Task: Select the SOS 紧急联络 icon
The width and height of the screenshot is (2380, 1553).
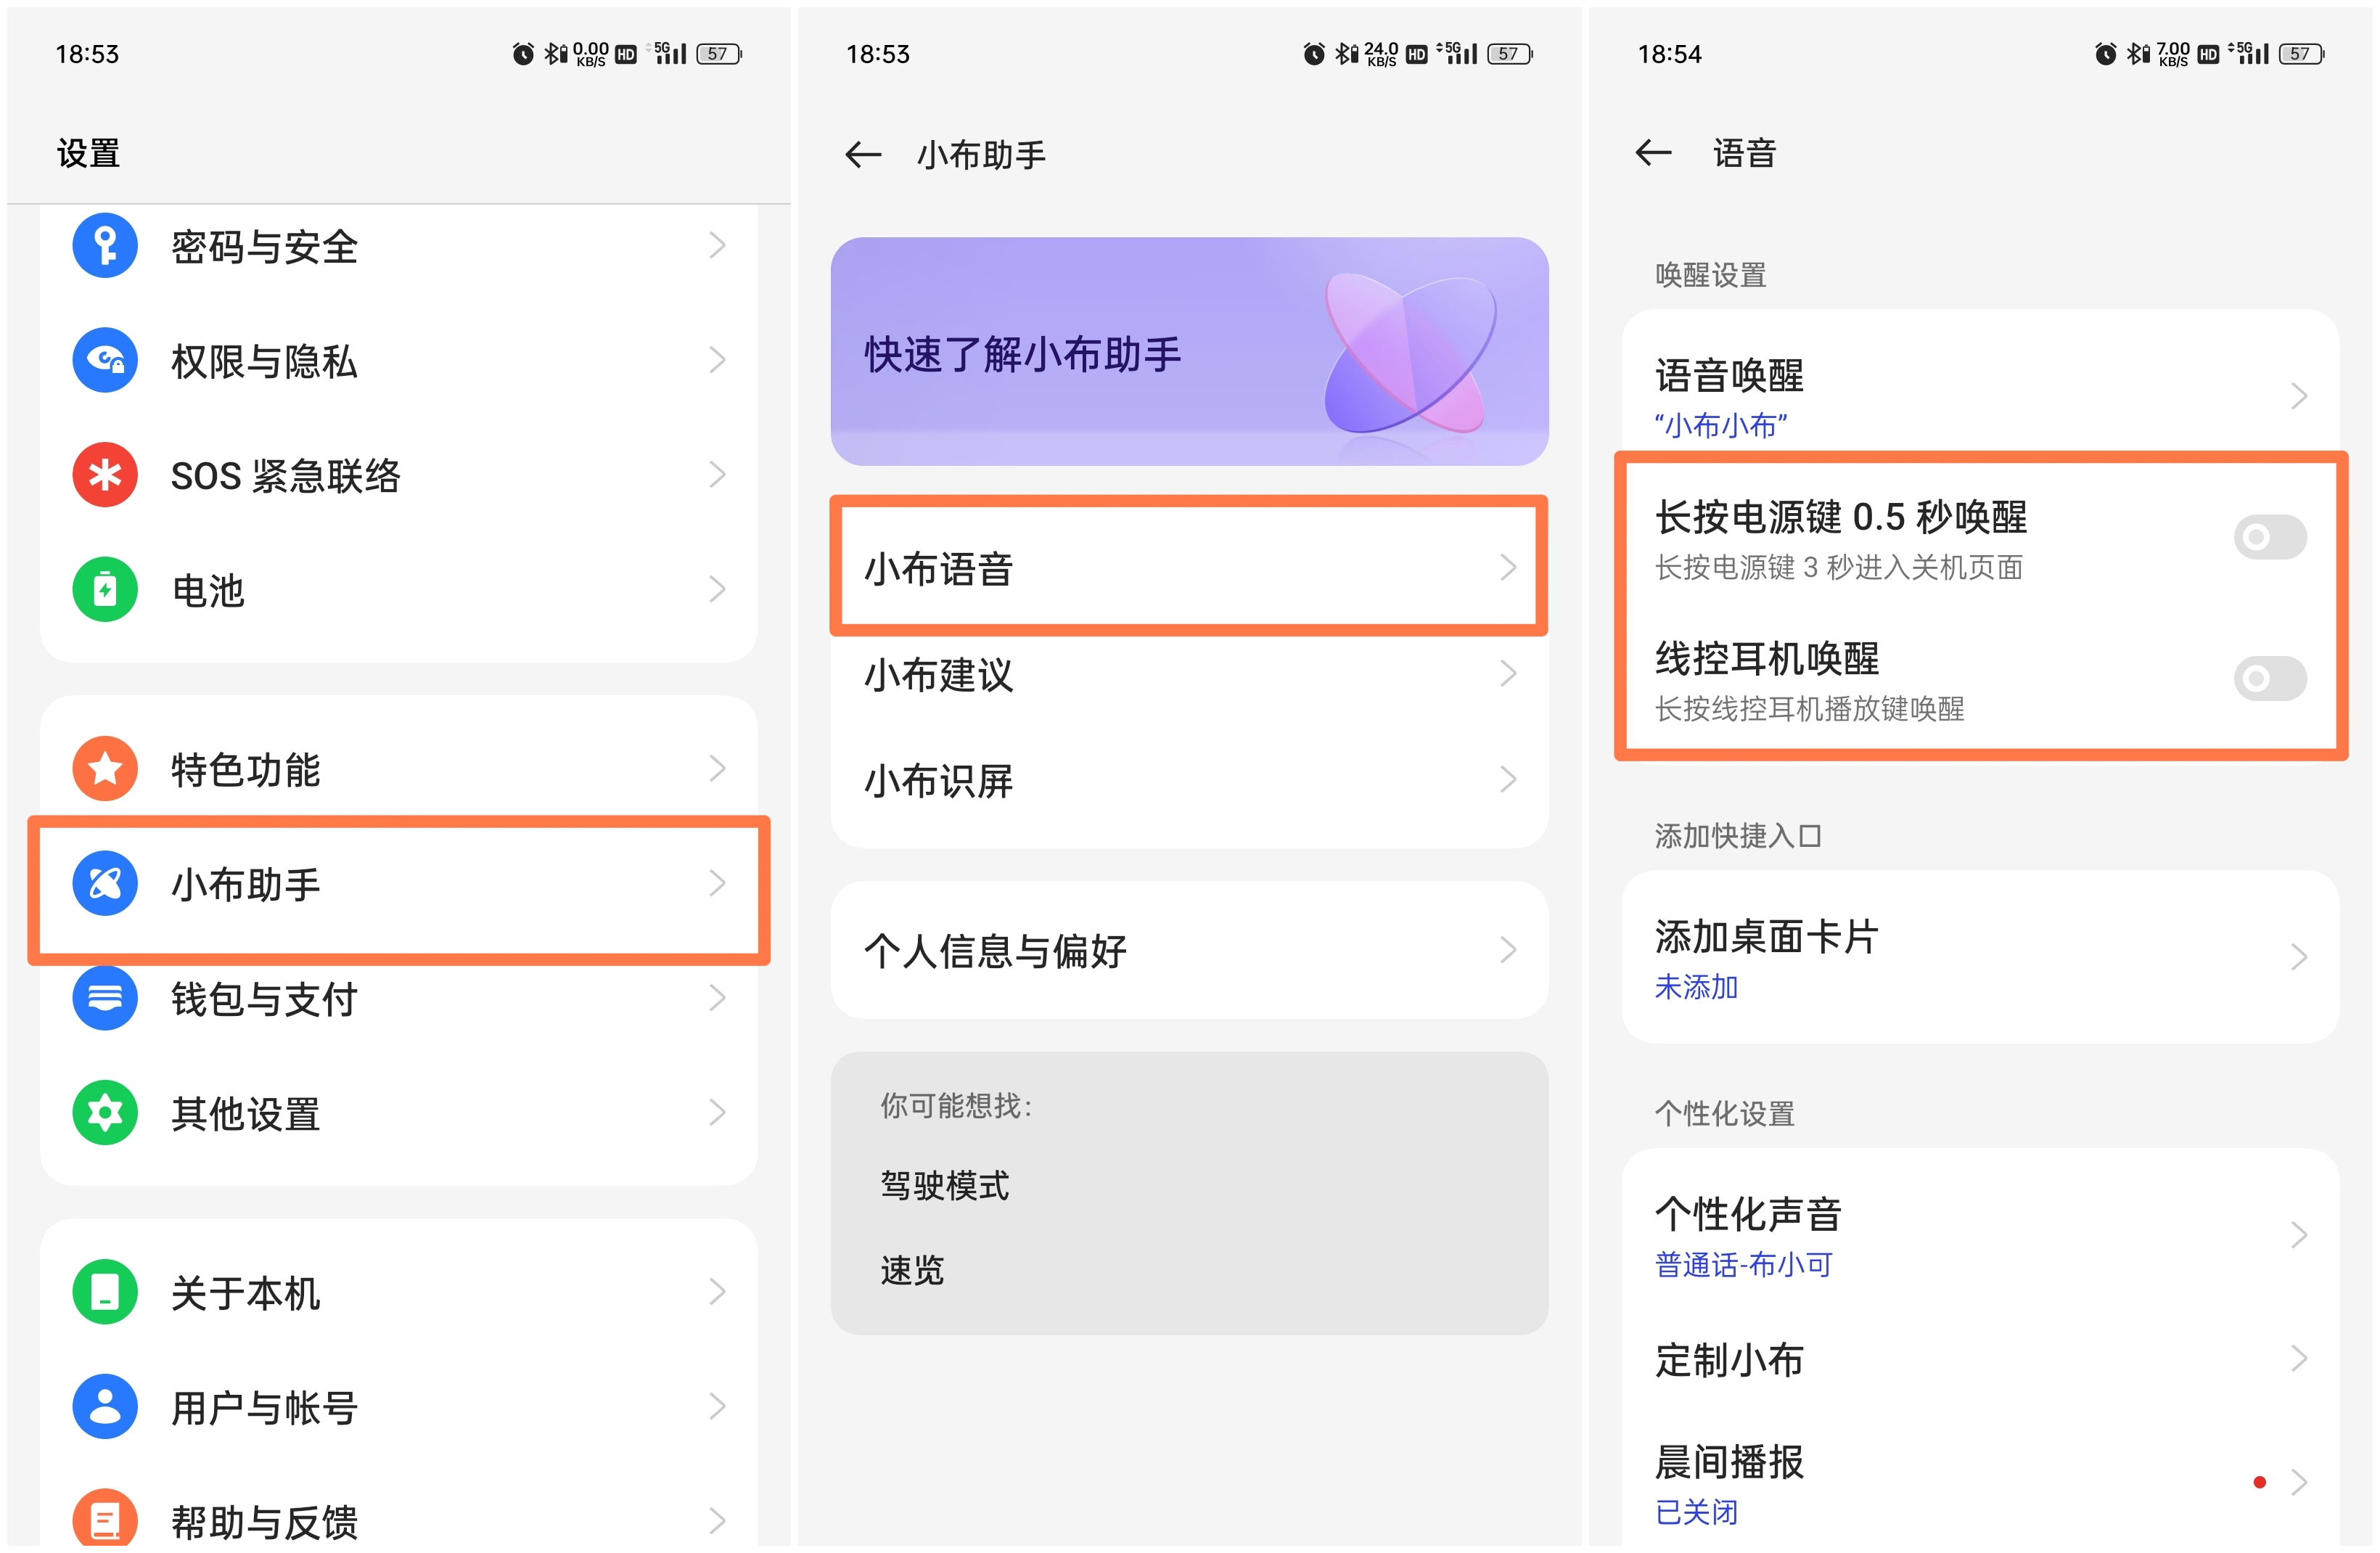Action: click(104, 475)
